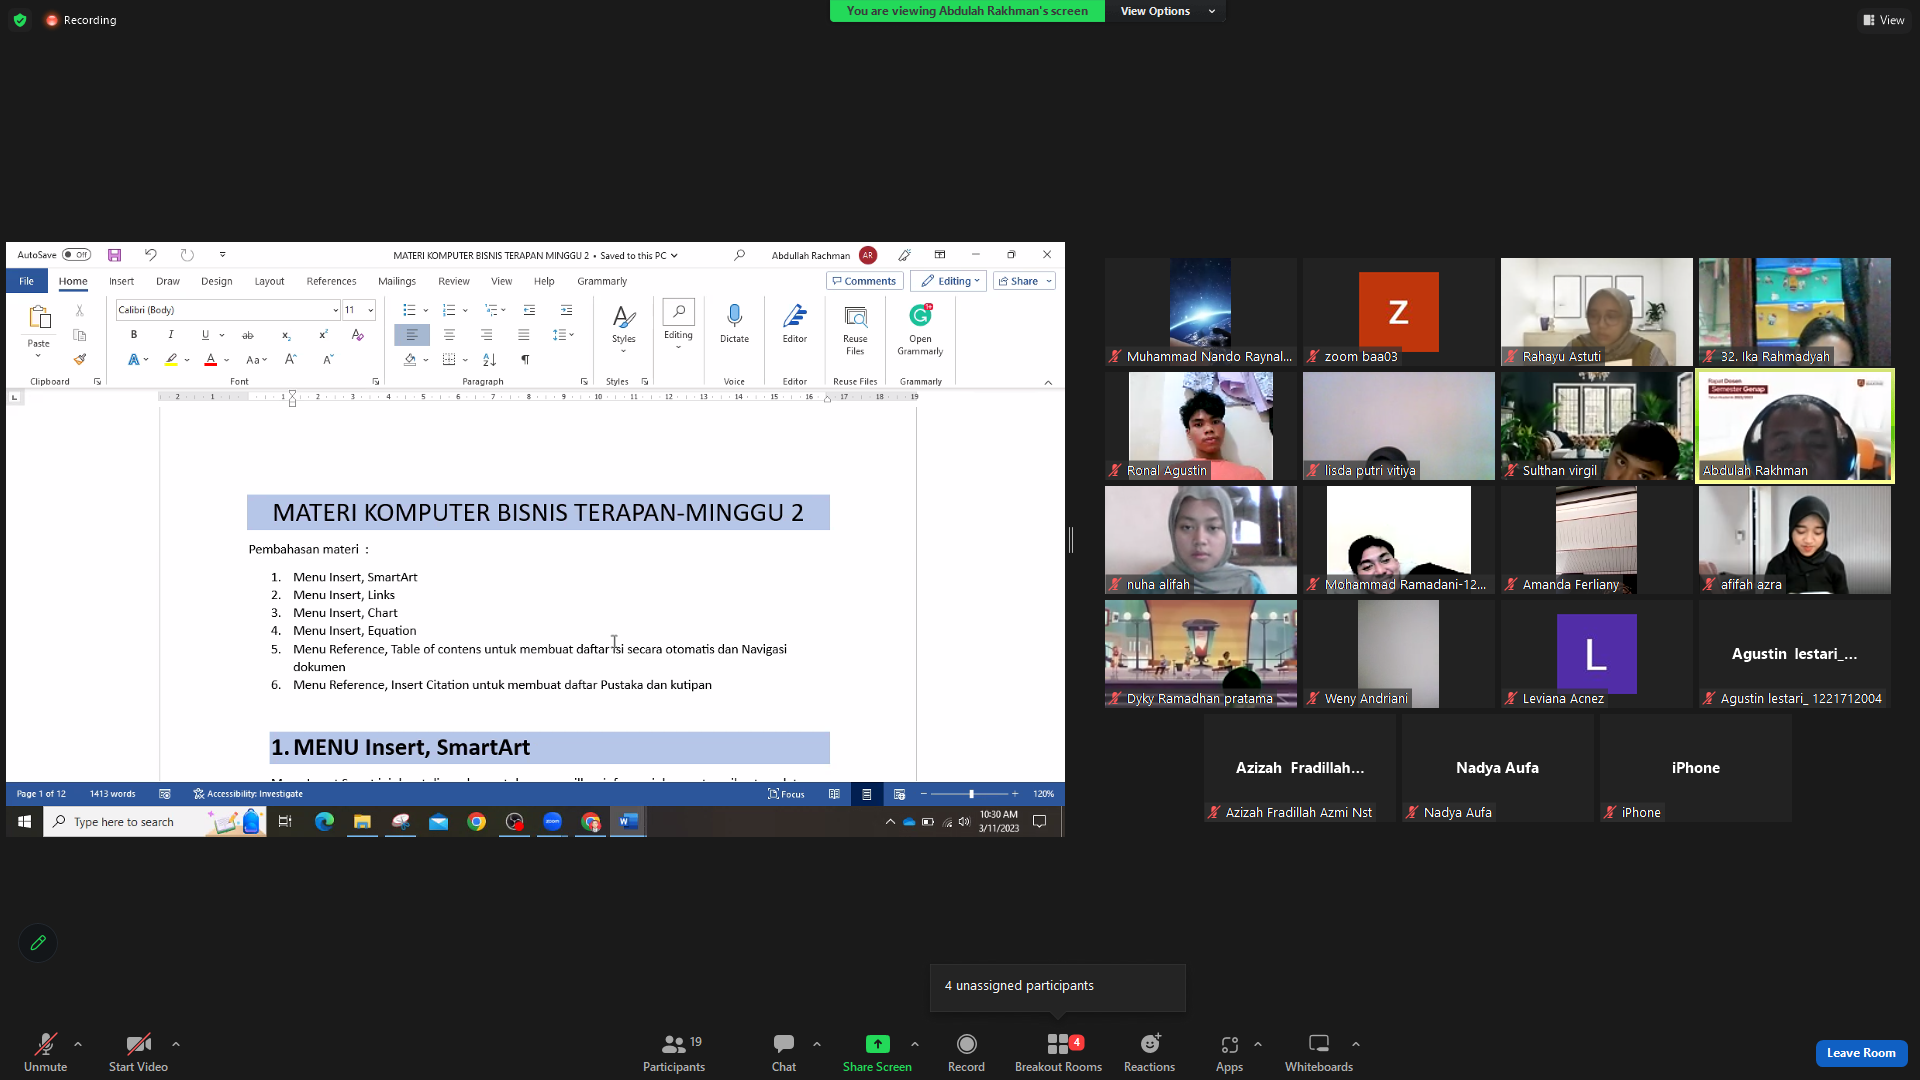Click Accessibility: Investigate in status bar

pos(248,794)
